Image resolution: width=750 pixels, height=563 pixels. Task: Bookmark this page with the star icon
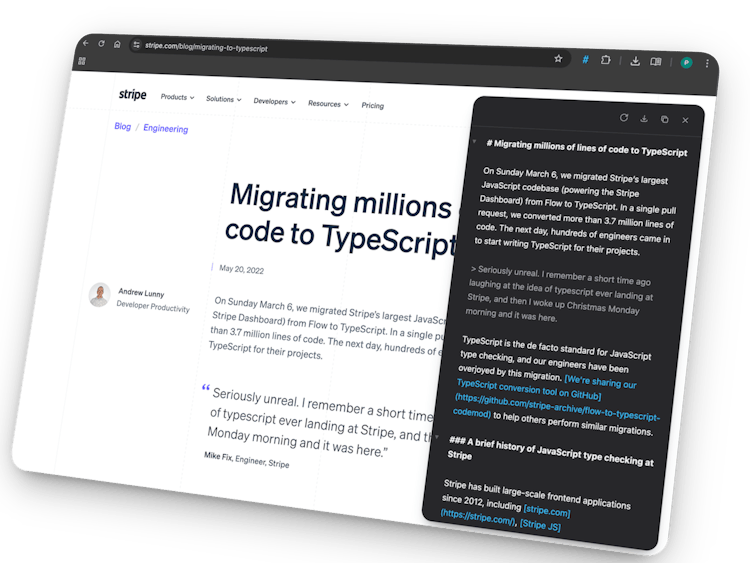coord(558,59)
